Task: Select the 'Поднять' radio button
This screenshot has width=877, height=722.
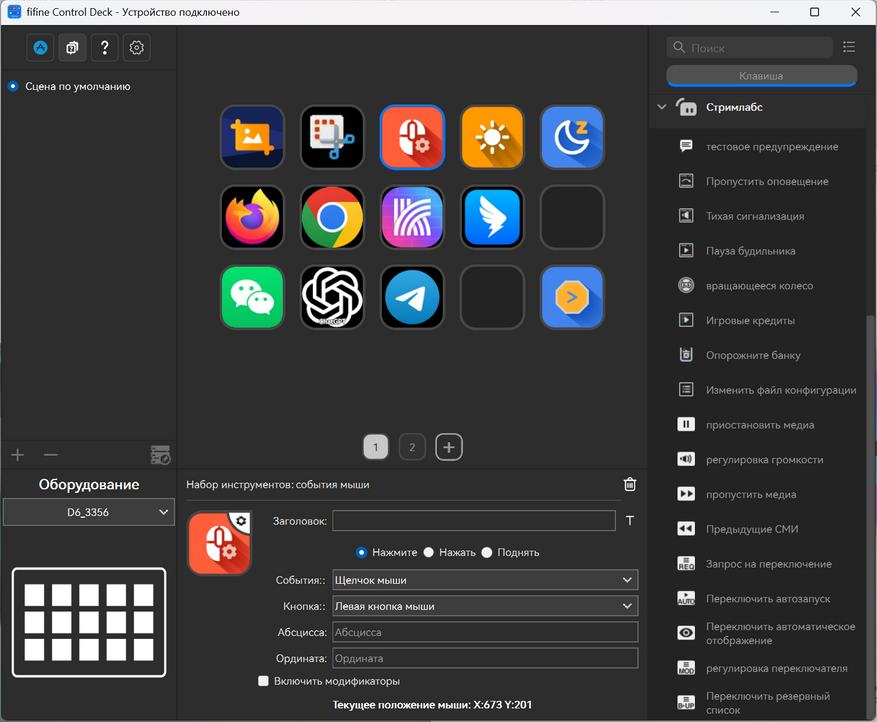Action: click(486, 552)
